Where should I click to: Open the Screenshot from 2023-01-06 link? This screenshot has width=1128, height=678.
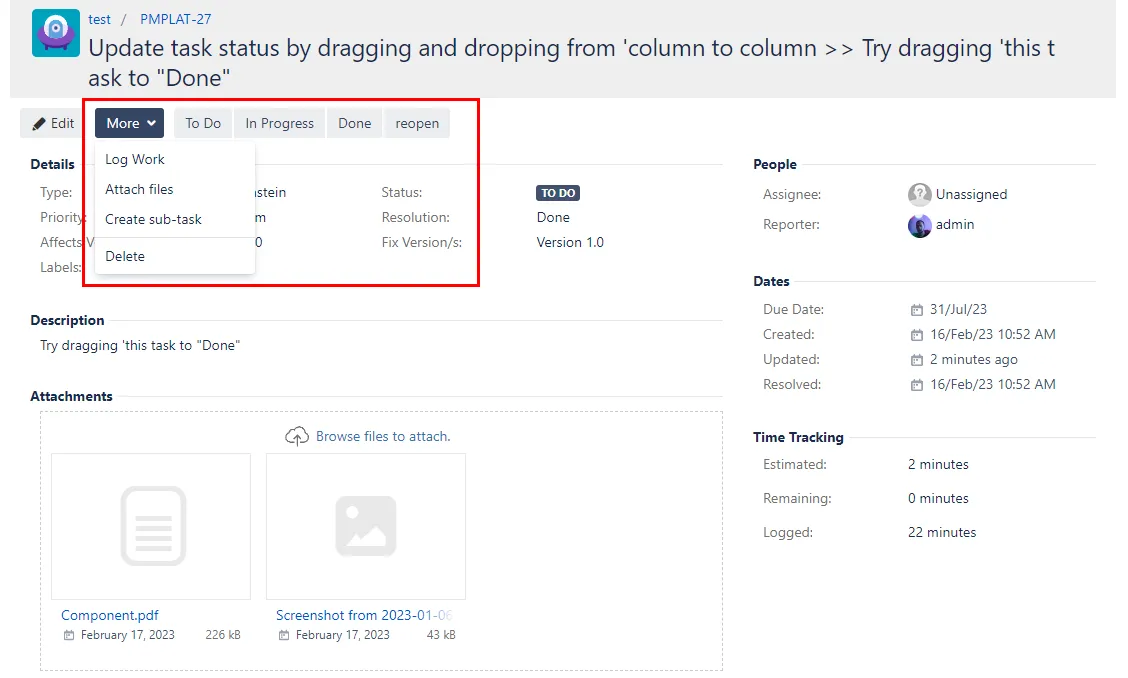click(x=364, y=615)
